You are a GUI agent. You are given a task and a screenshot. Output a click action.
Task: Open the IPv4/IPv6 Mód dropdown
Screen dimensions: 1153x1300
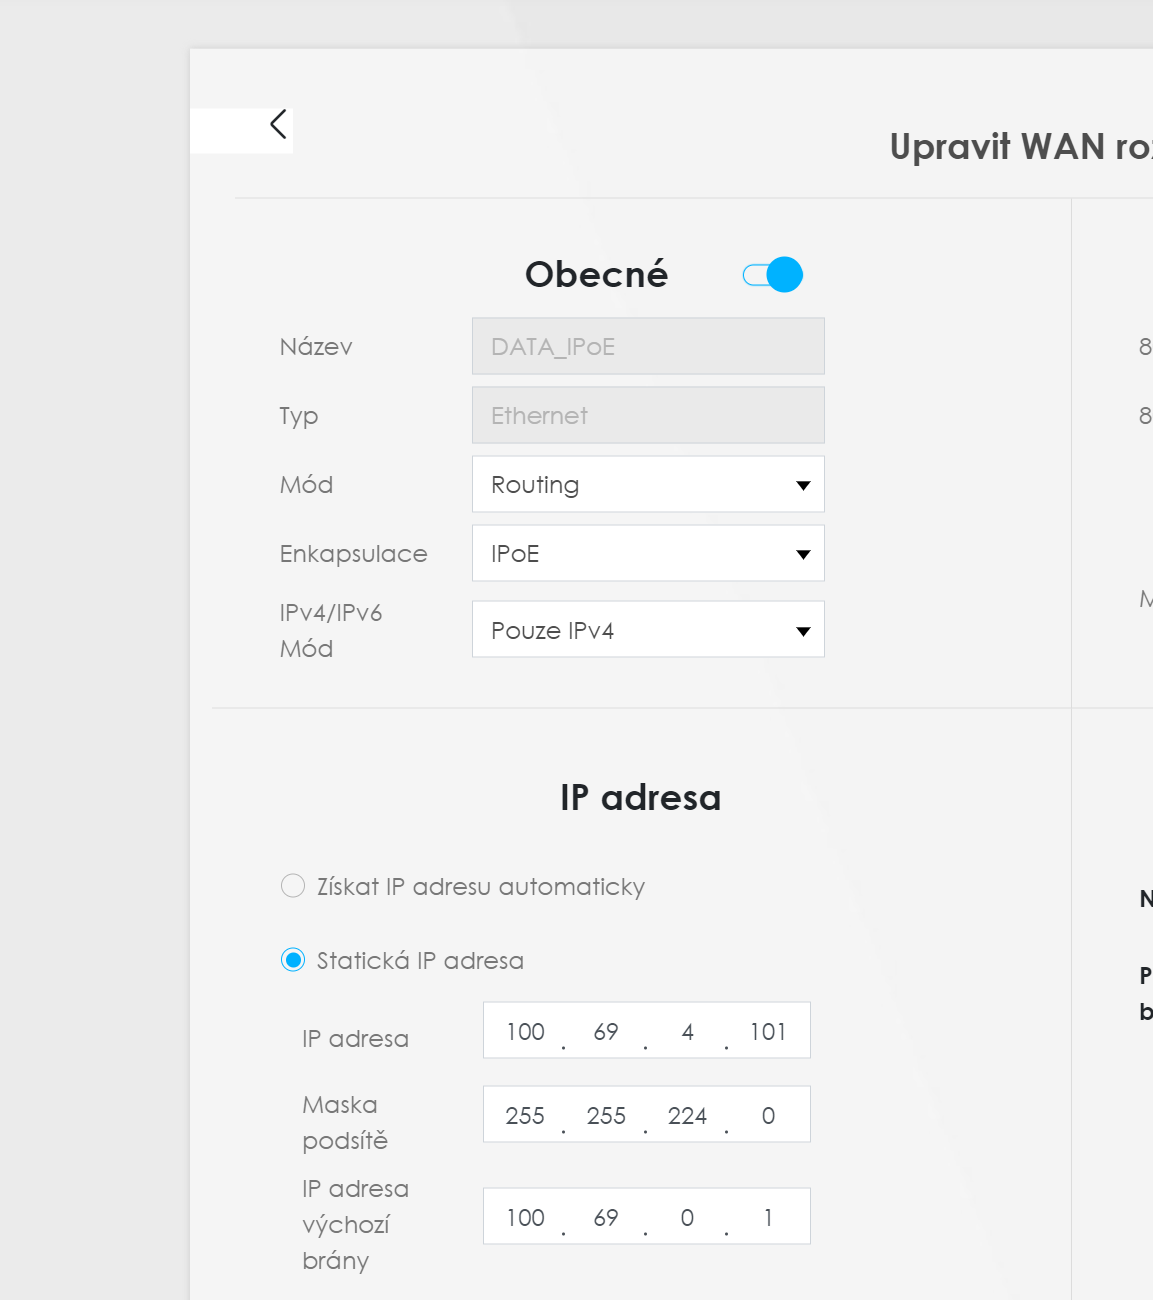[648, 630]
